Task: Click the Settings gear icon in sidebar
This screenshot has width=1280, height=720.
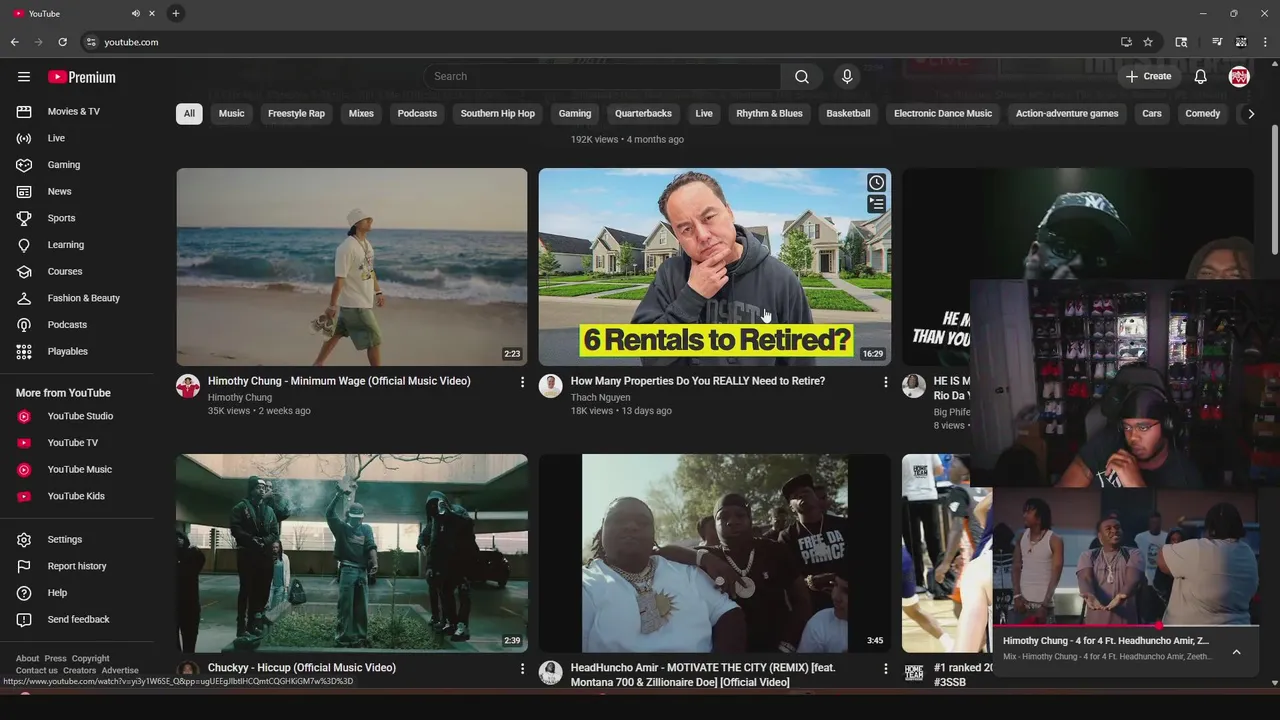Action: [x=24, y=540]
